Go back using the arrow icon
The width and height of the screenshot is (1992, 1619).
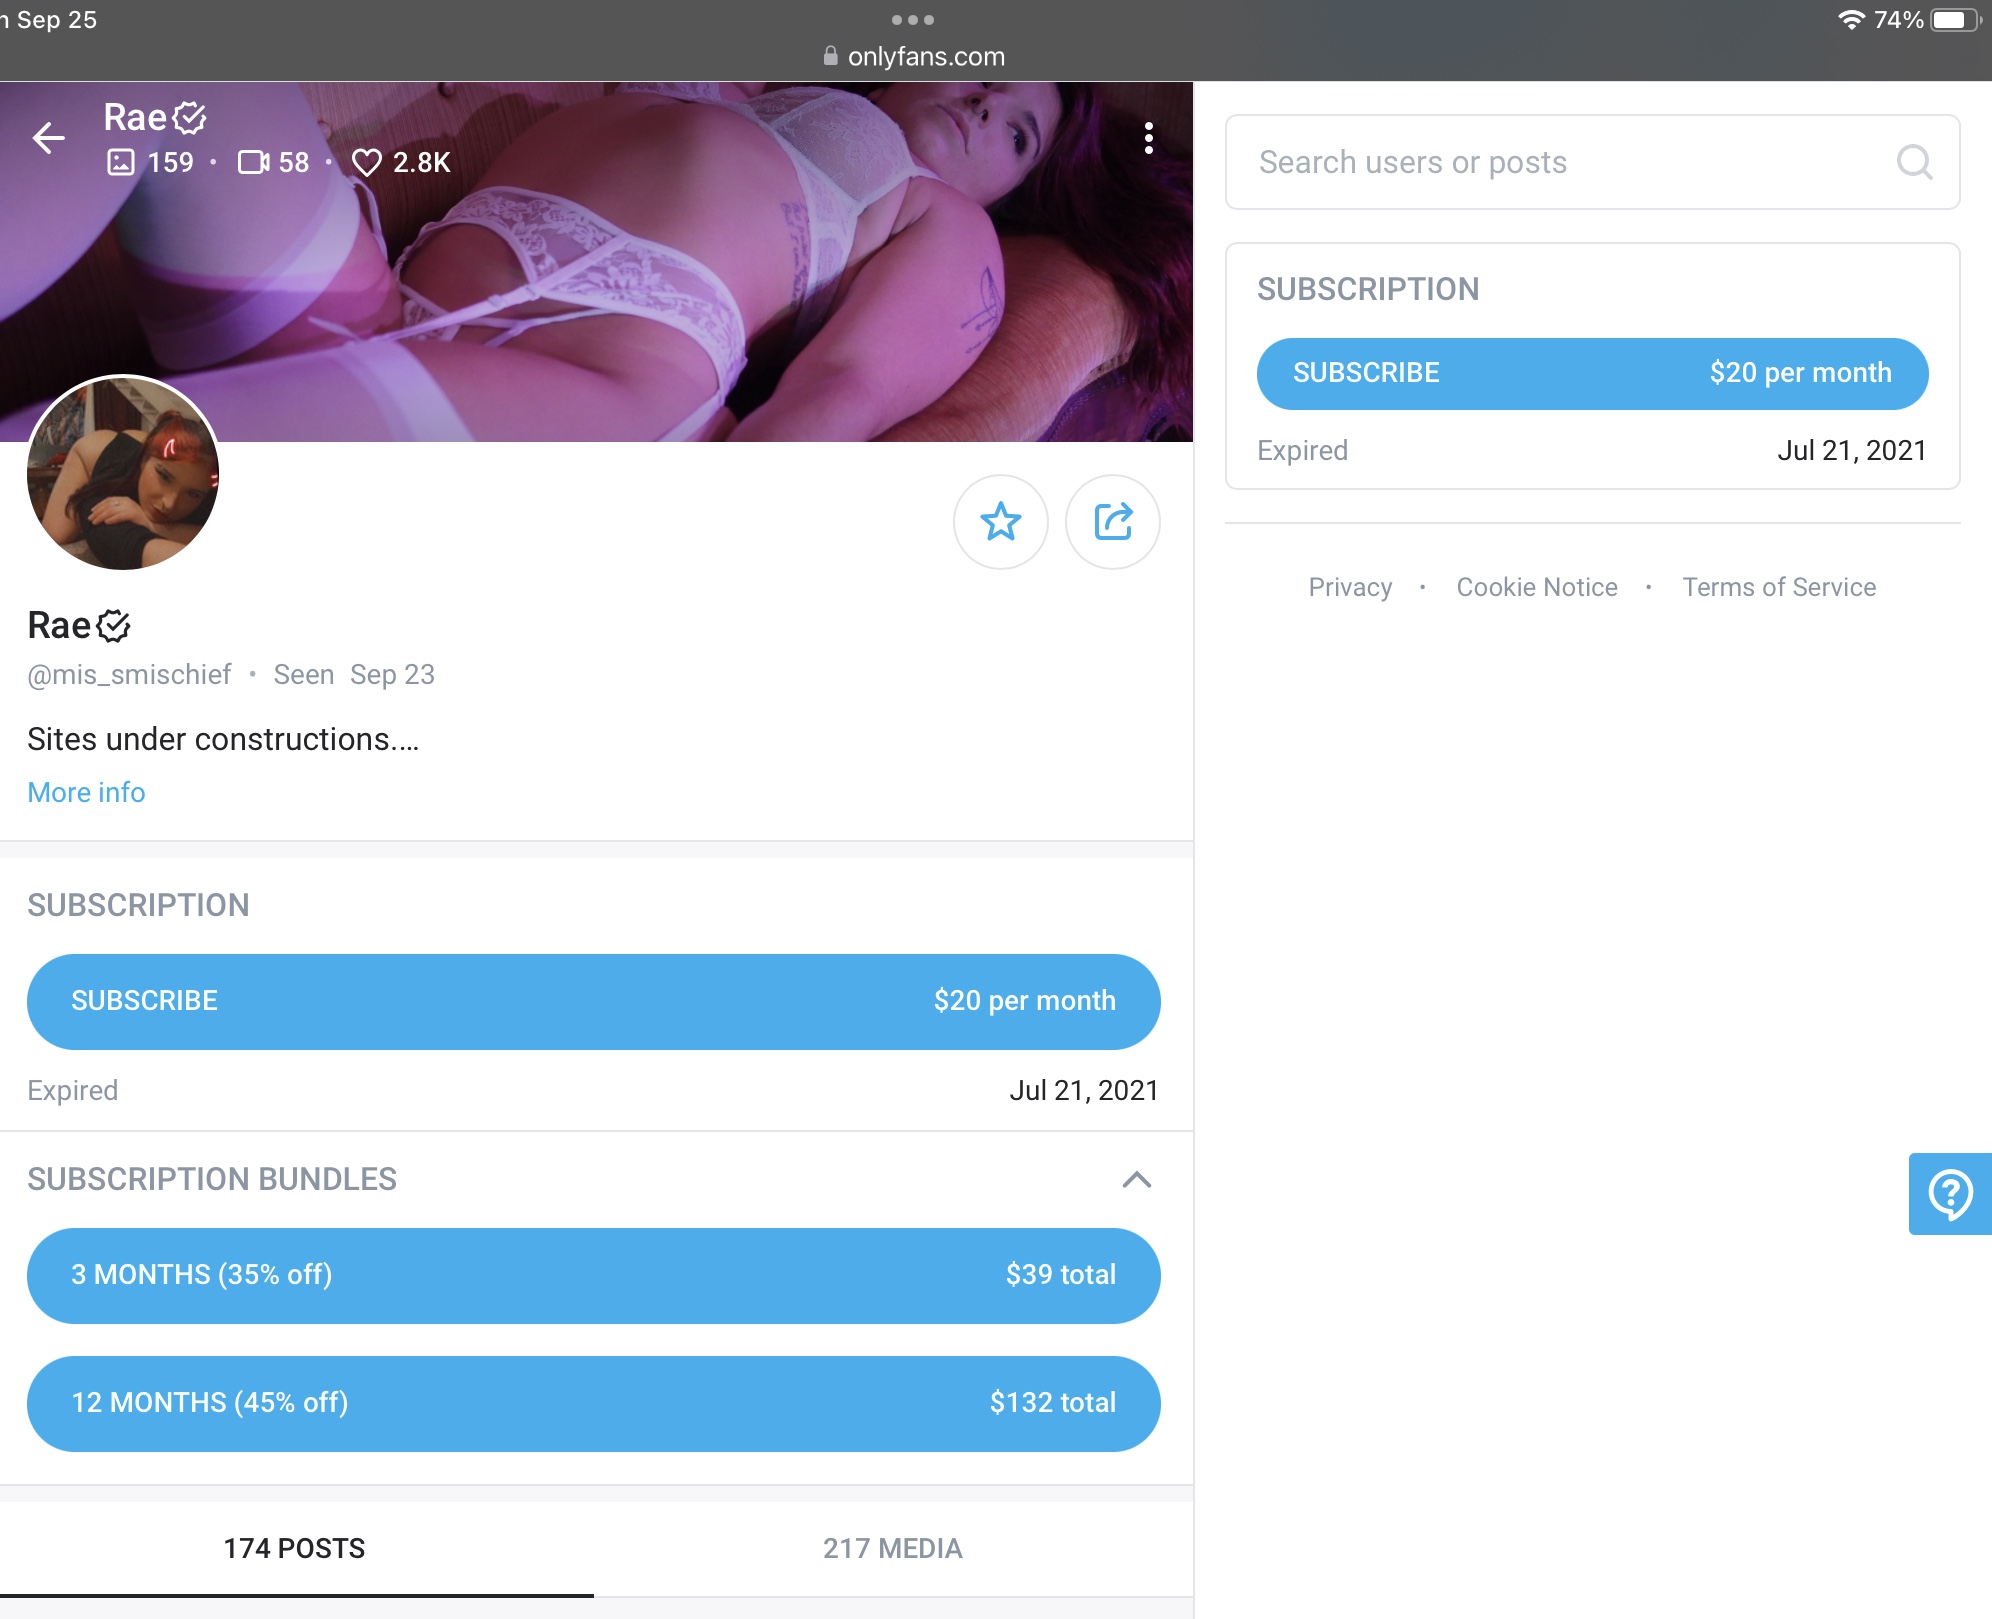click(x=48, y=138)
